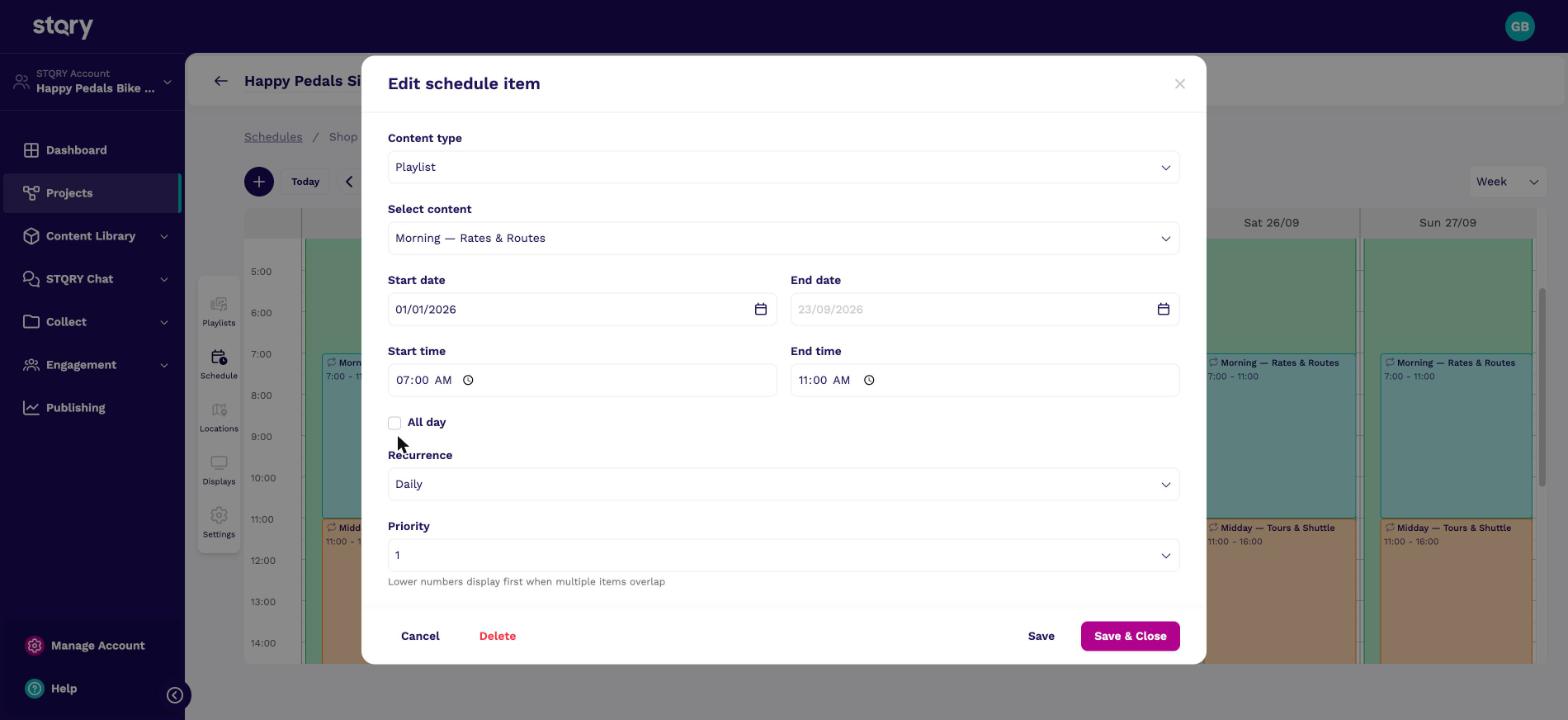Click the Publishing chart icon

[x=31, y=408]
